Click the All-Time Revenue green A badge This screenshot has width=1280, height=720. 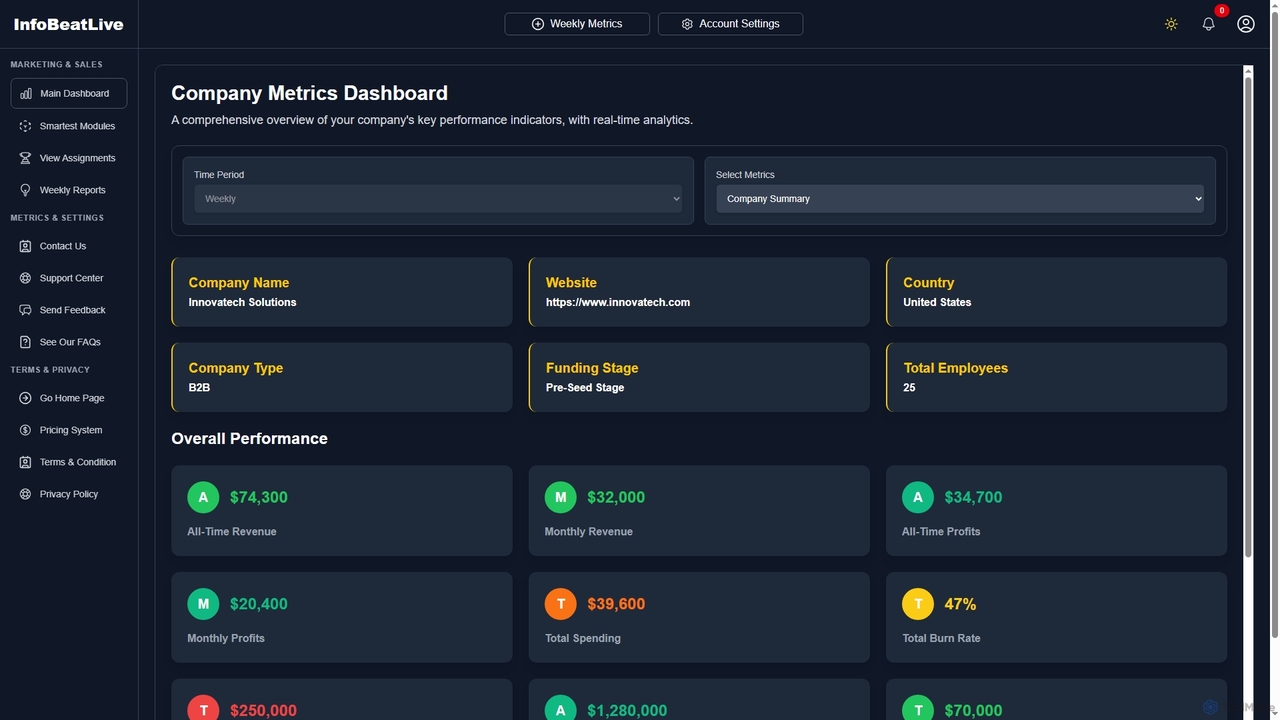(203, 497)
